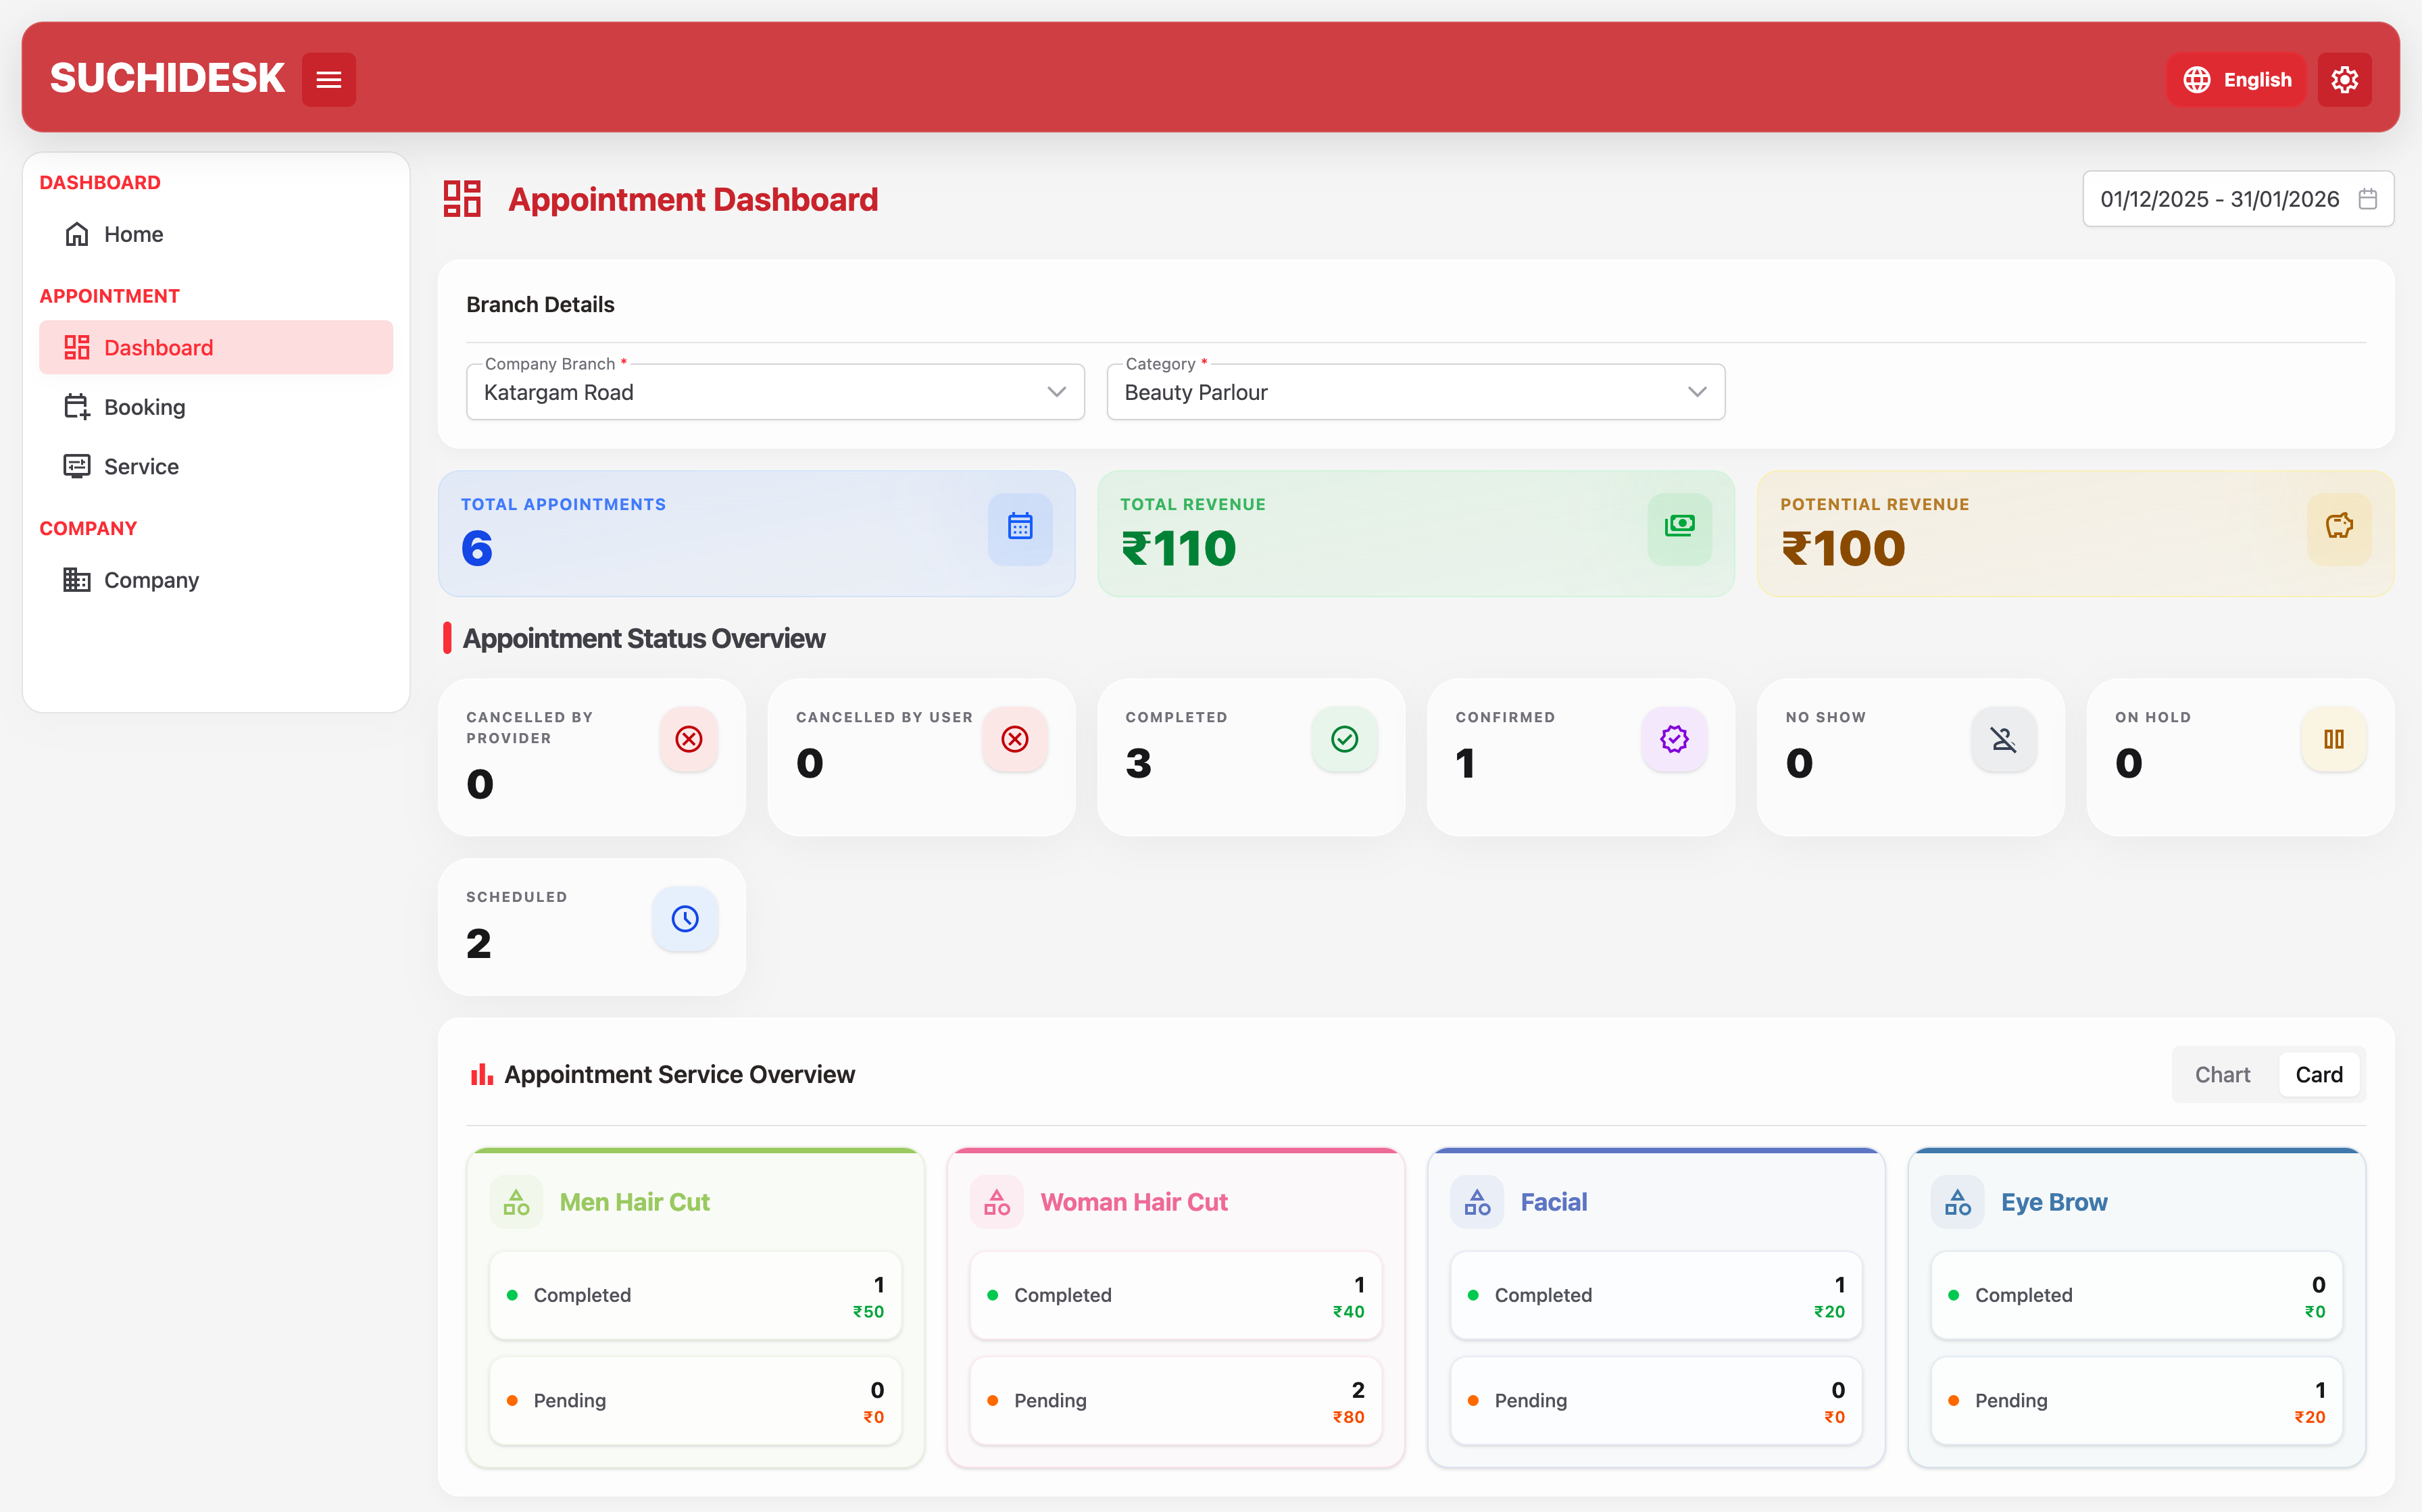The height and width of the screenshot is (1512, 2422).
Task: Click the No Show person-off icon
Action: pos(2003,739)
